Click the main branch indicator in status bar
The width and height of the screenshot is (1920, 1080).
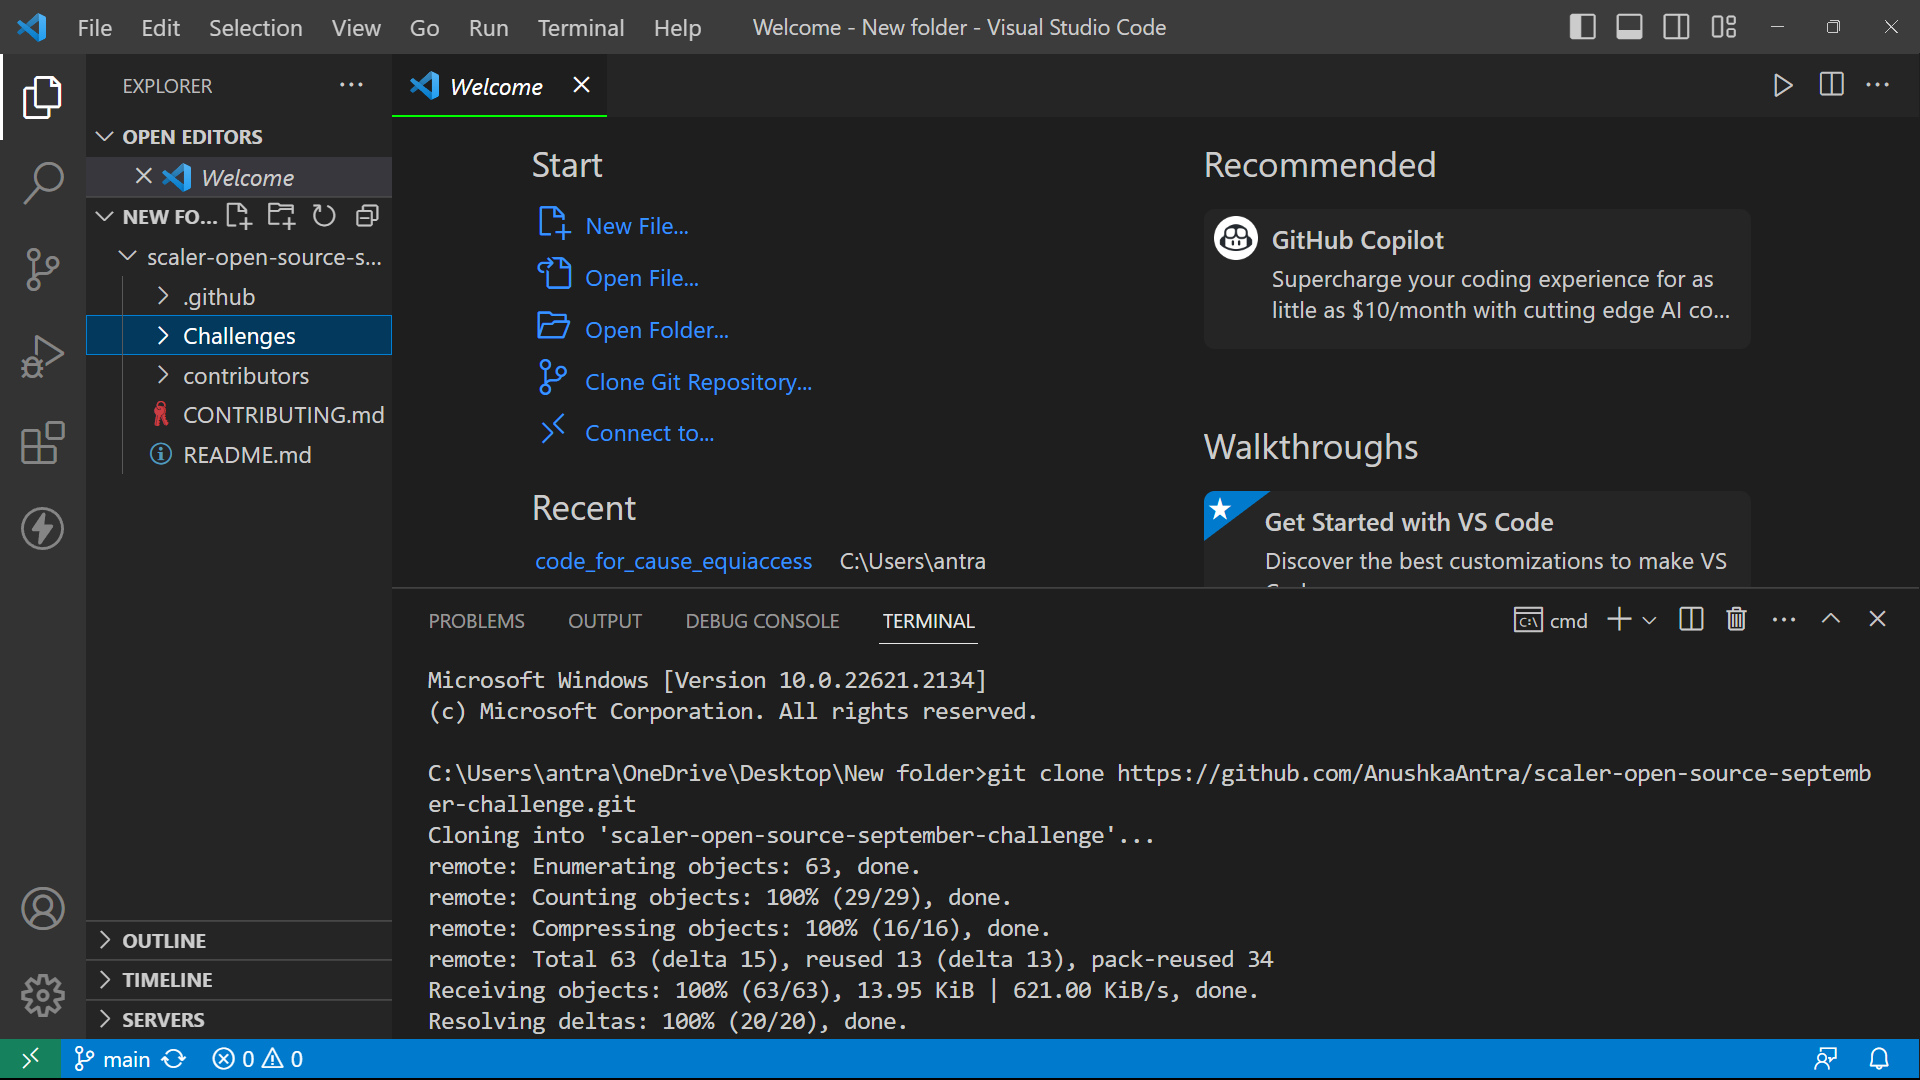(x=111, y=1058)
